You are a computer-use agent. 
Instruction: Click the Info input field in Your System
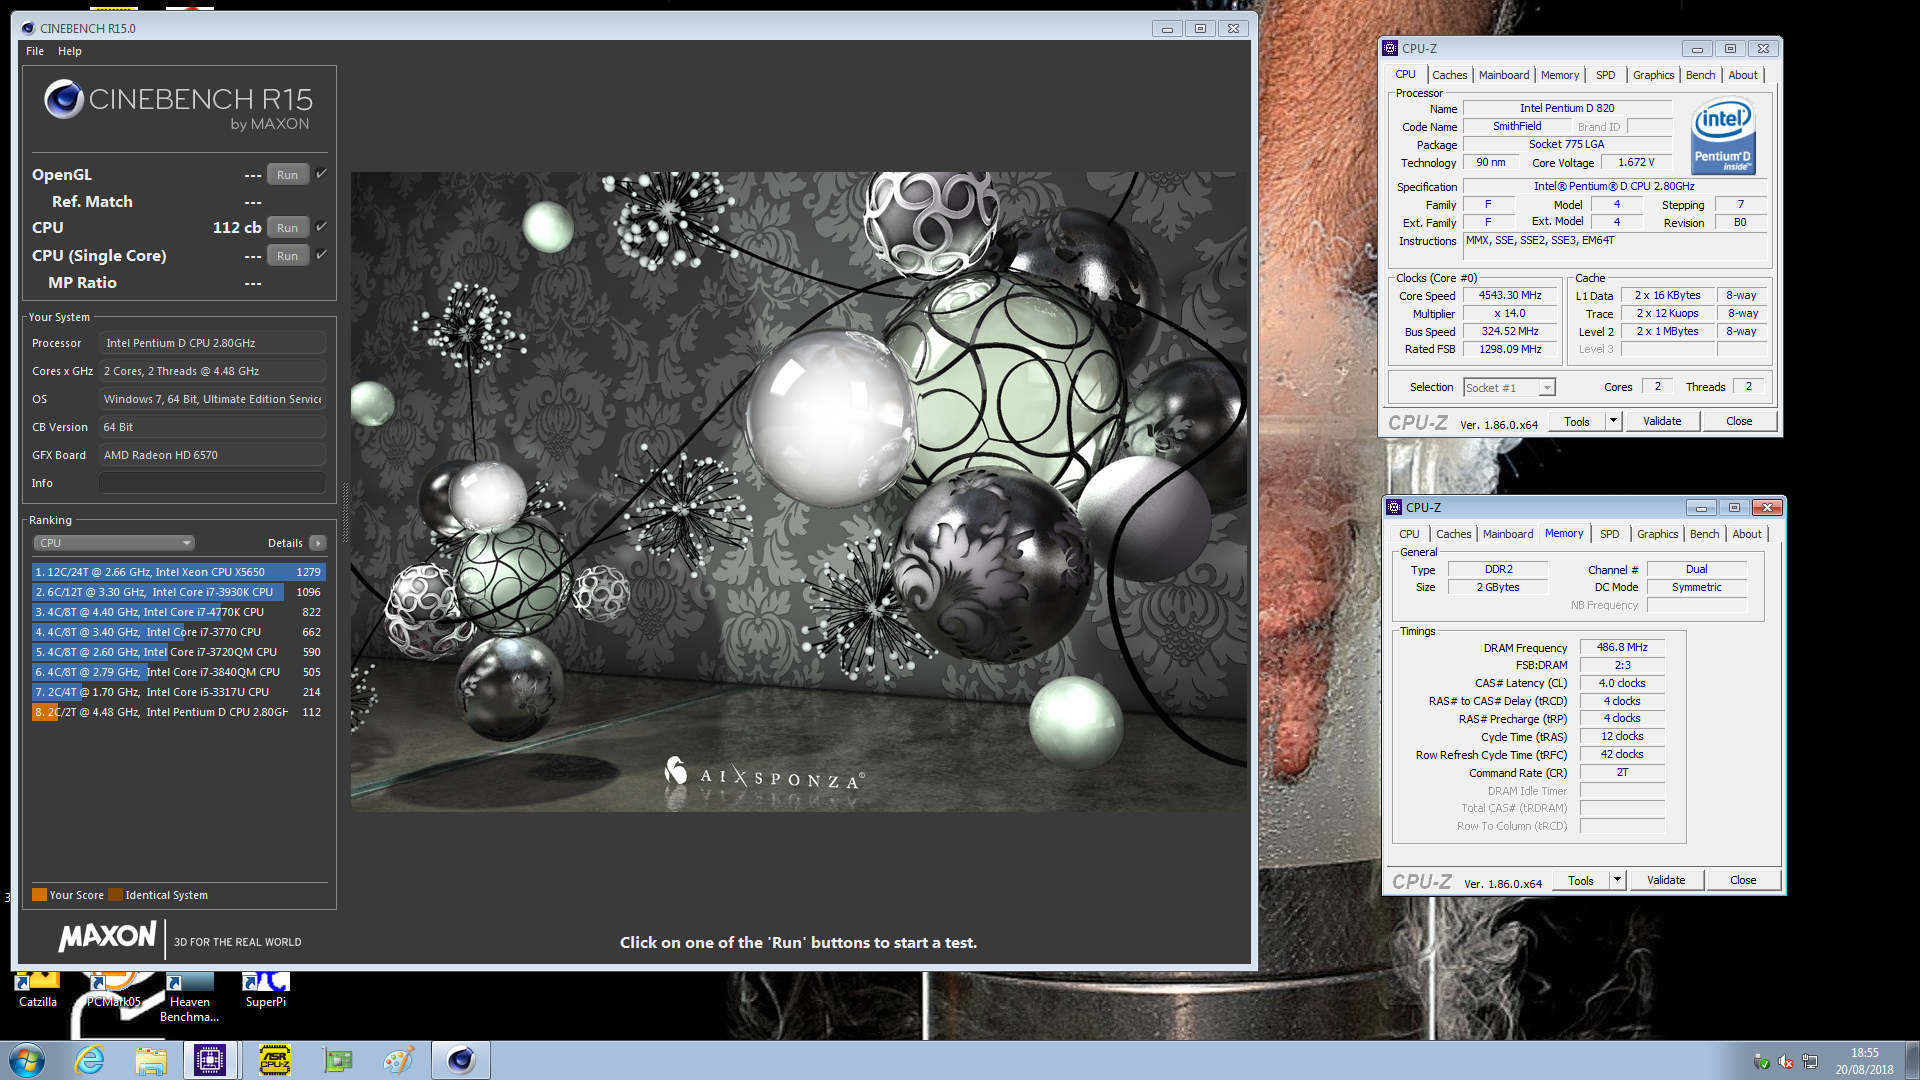pyautogui.click(x=212, y=483)
